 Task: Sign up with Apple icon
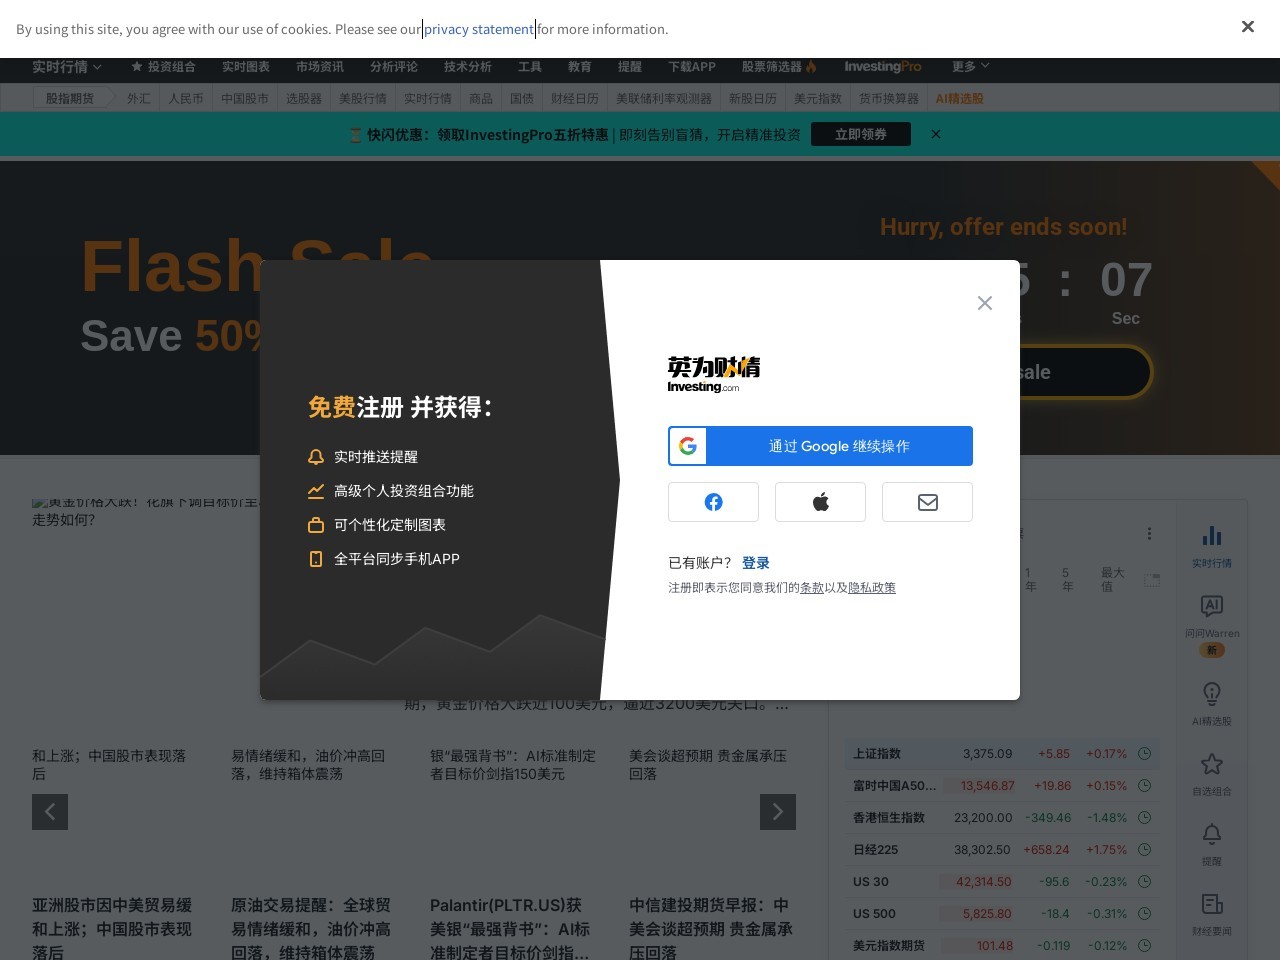(x=820, y=502)
